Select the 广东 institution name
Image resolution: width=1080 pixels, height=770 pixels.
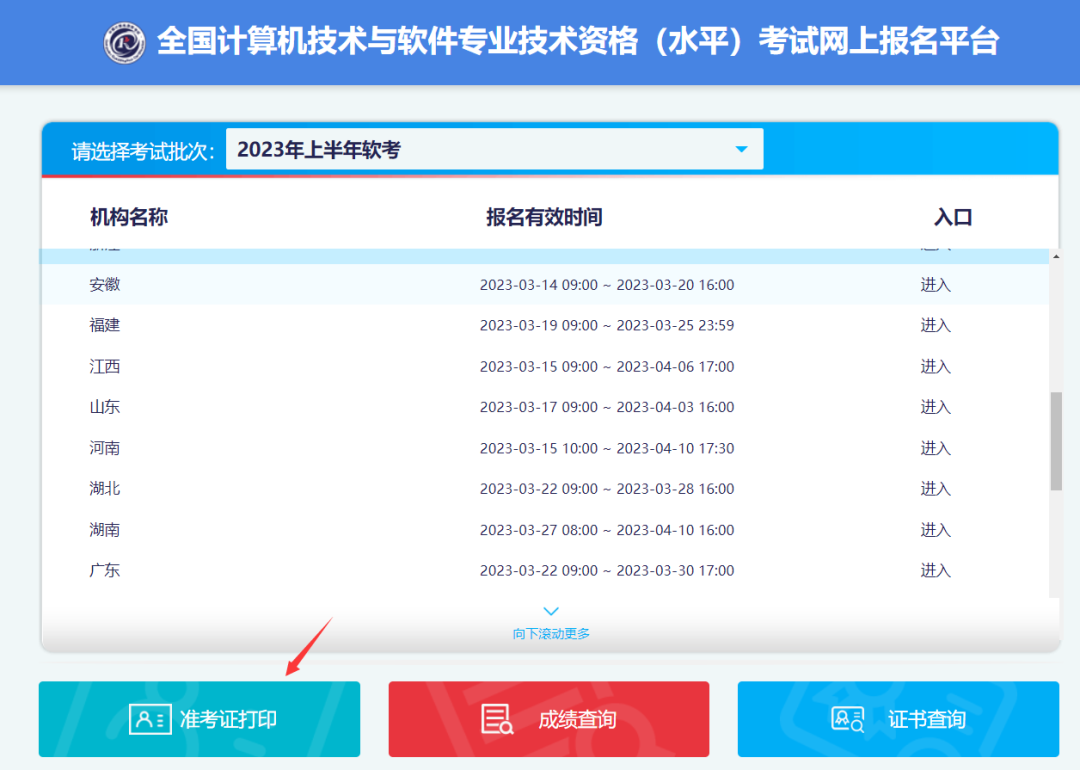pyautogui.click(x=105, y=570)
